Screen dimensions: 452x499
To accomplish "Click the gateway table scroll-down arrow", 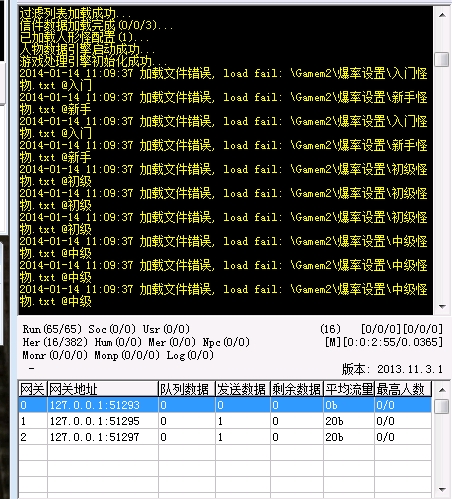I will click(x=442, y=490).
